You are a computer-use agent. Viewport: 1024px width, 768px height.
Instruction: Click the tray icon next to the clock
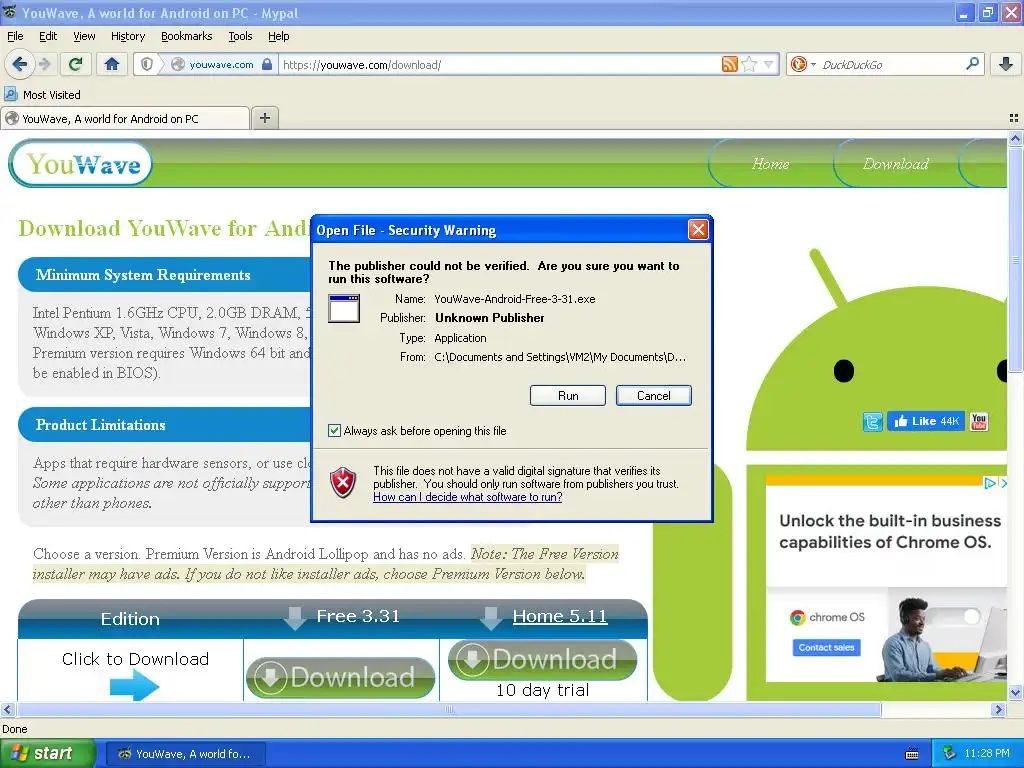point(950,754)
